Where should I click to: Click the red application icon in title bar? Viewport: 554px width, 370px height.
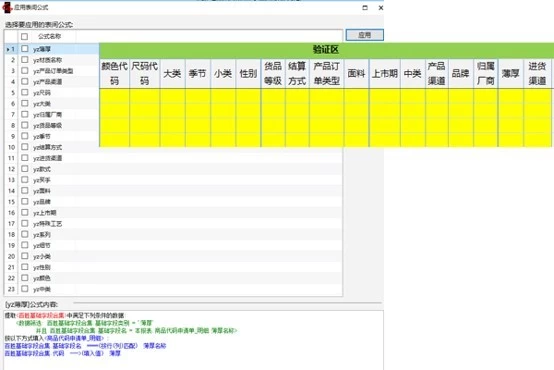tap(7, 7)
